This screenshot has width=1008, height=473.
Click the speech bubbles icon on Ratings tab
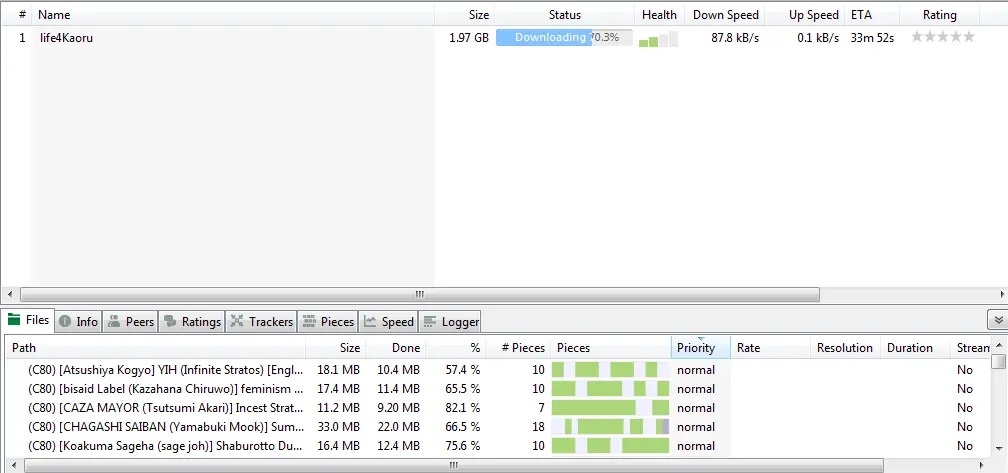[170, 321]
